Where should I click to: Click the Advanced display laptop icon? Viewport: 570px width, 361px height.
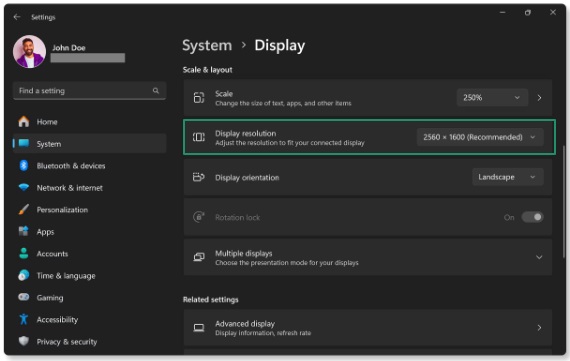tap(199, 328)
